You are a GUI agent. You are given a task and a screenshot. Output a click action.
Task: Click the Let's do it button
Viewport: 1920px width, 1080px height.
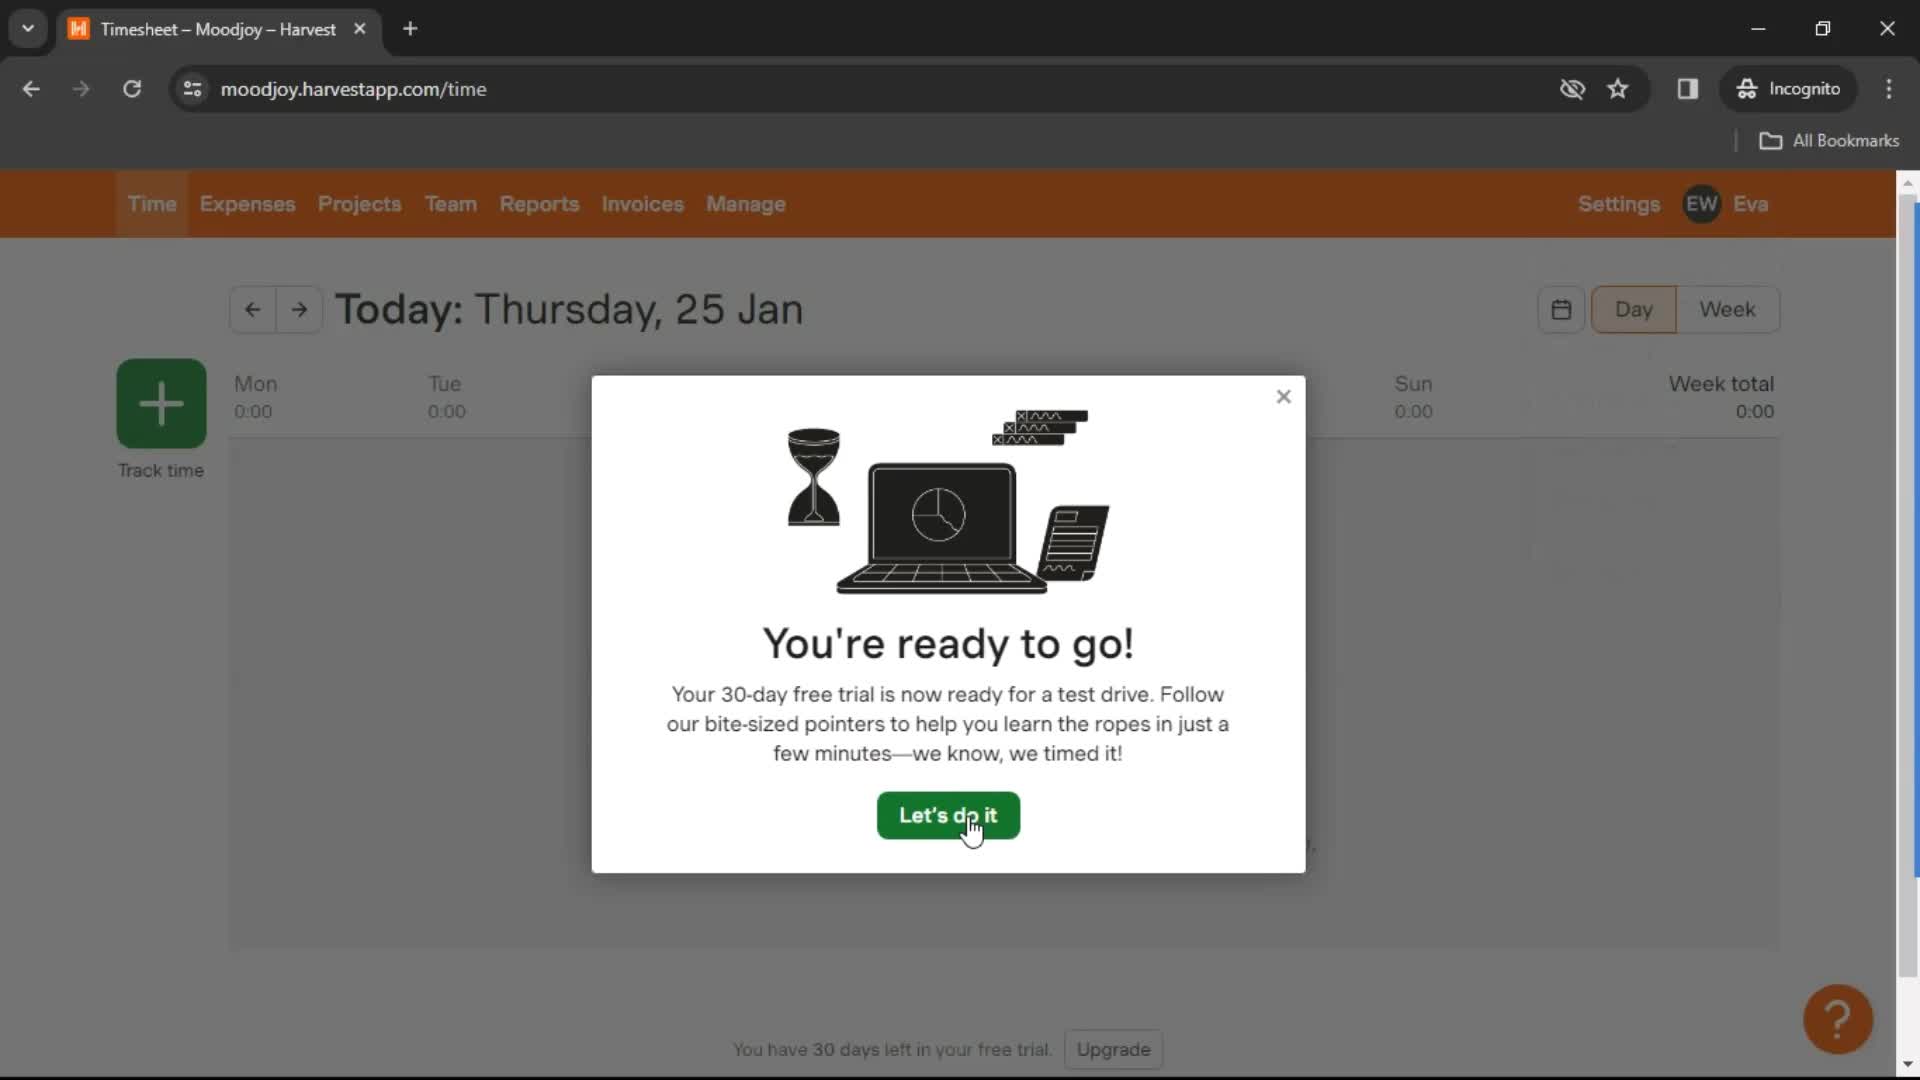point(948,815)
